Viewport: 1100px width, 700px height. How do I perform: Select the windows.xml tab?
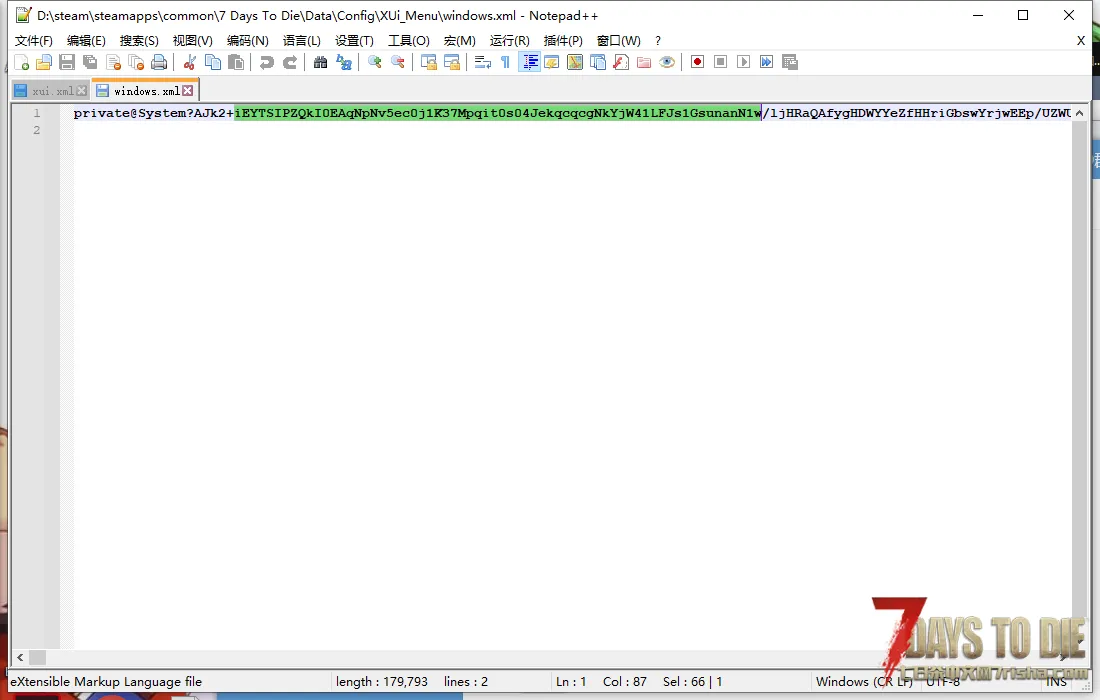pos(146,90)
